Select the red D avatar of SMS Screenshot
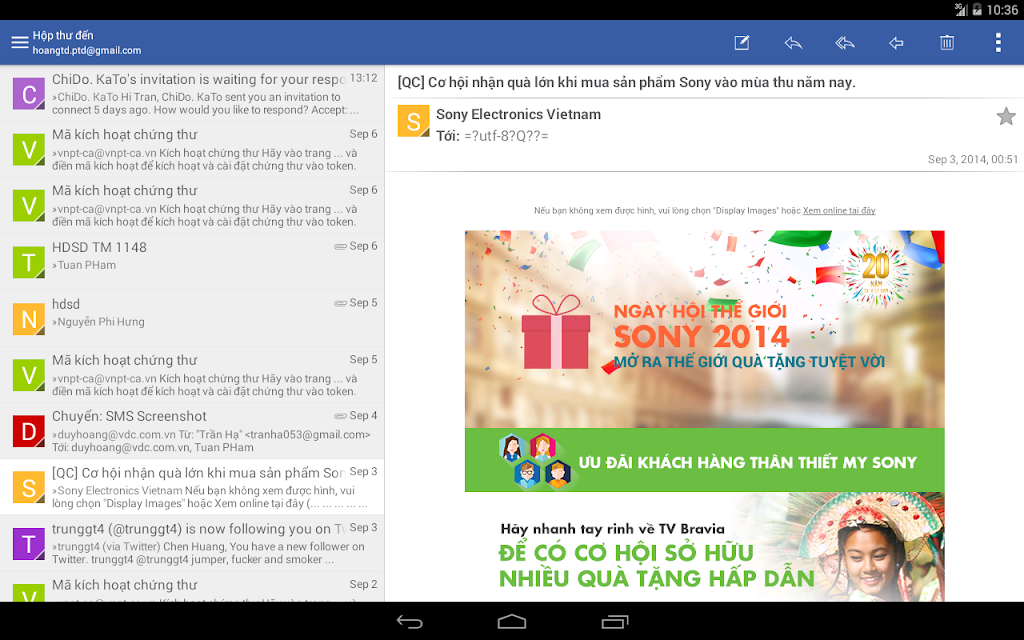Viewport: 1024px width, 640px height. (x=29, y=431)
